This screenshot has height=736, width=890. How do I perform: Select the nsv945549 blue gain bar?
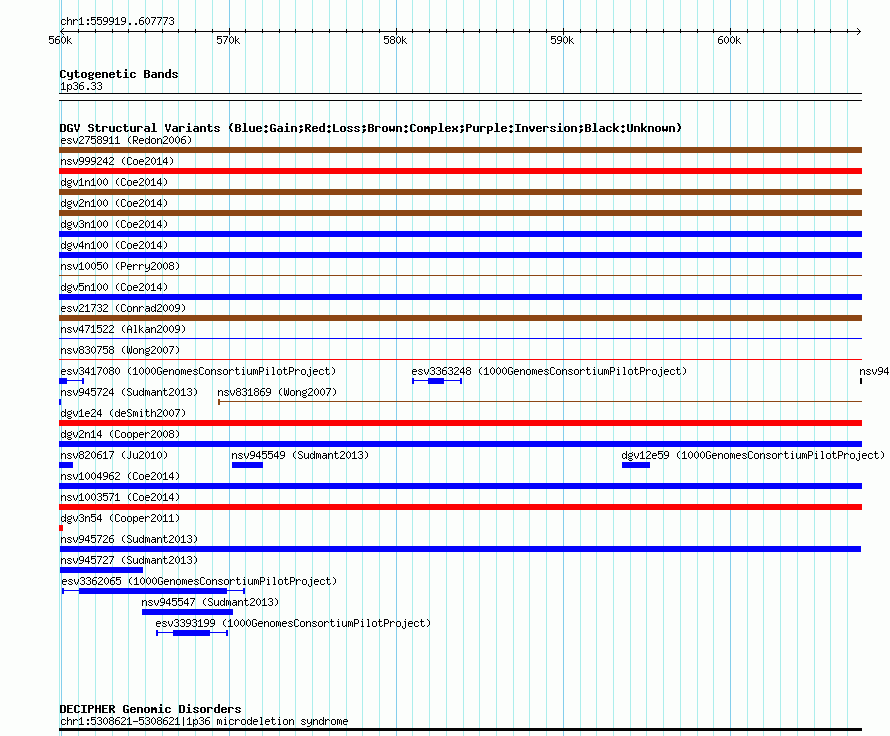click(x=247, y=465)
